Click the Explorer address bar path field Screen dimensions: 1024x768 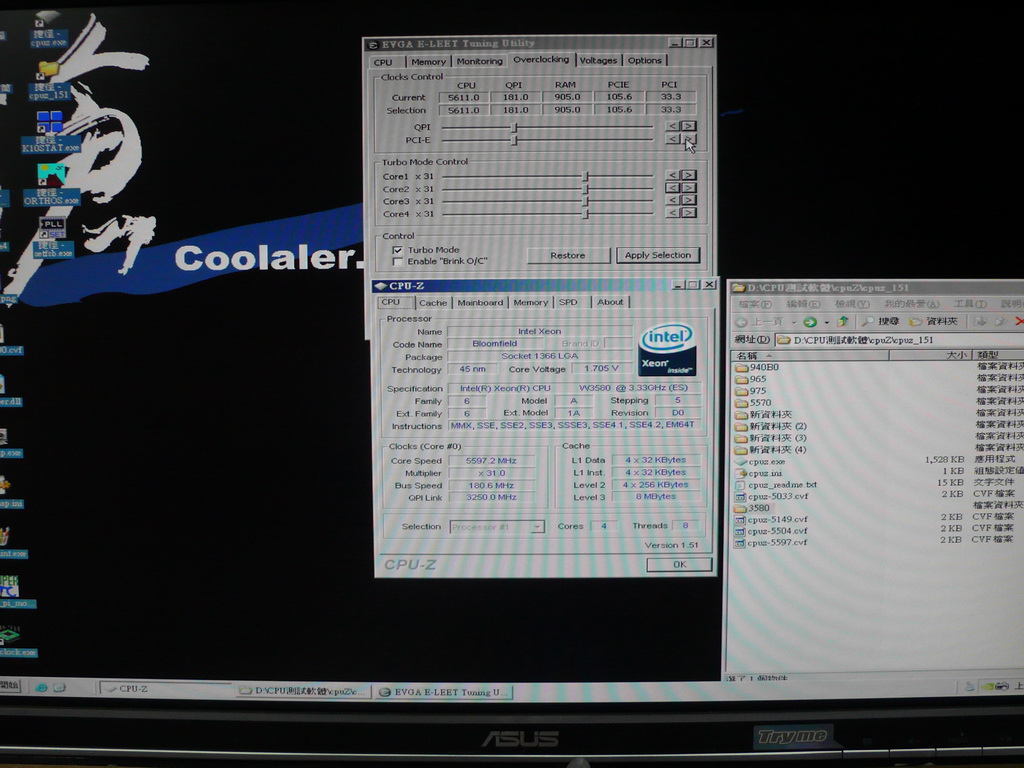pyautogui.click(x=899, y=340)
